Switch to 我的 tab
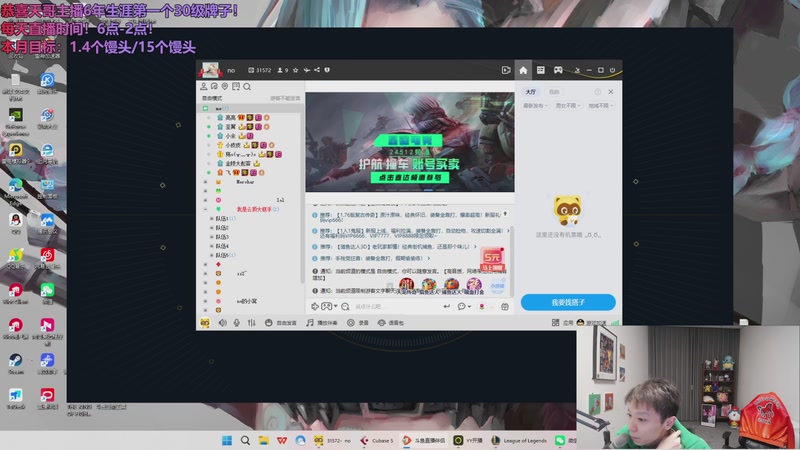800x450 pixels. [554, 92]
